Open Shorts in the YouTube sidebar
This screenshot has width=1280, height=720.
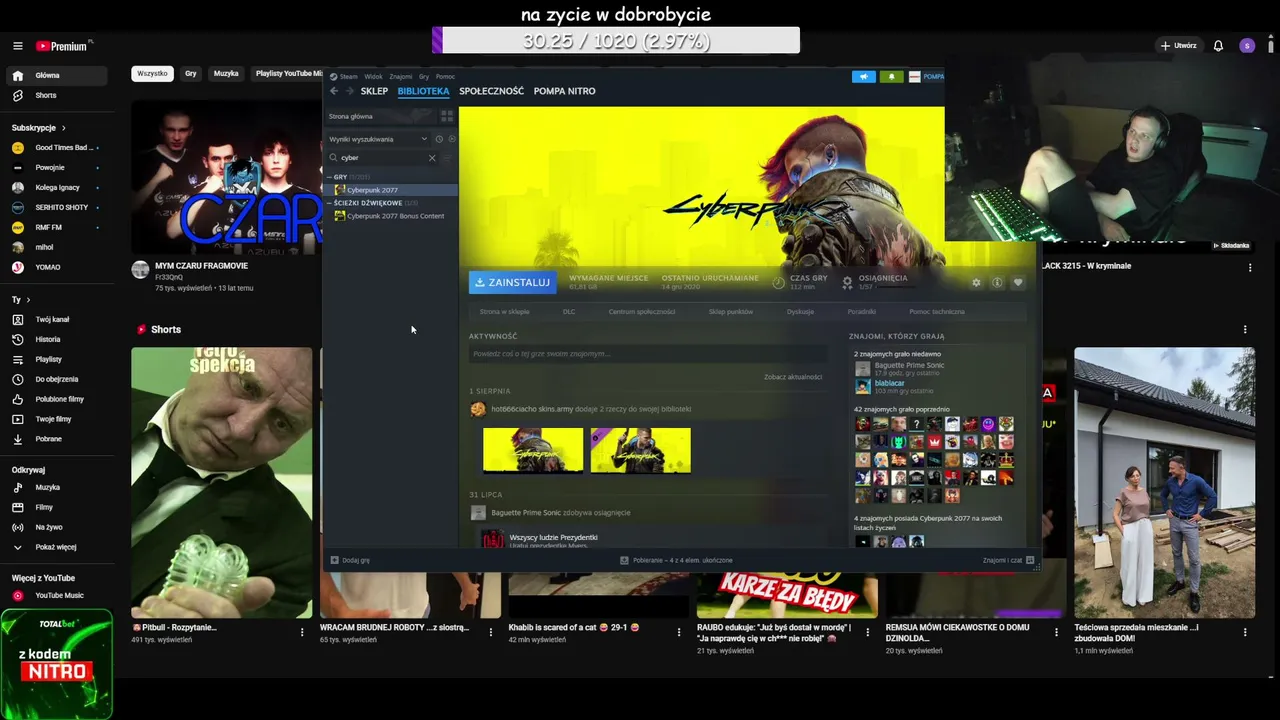[56, 96]
